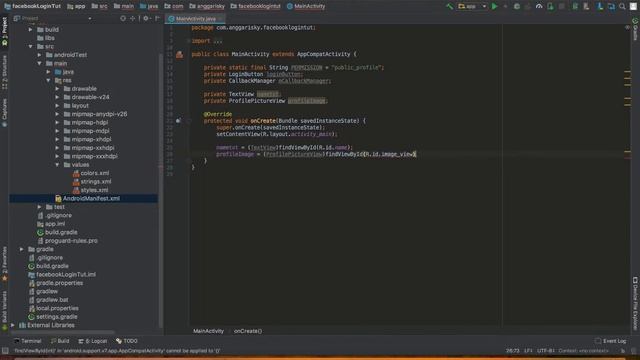Open colors.xml file
640x360 pixels.
pos(91,173)
